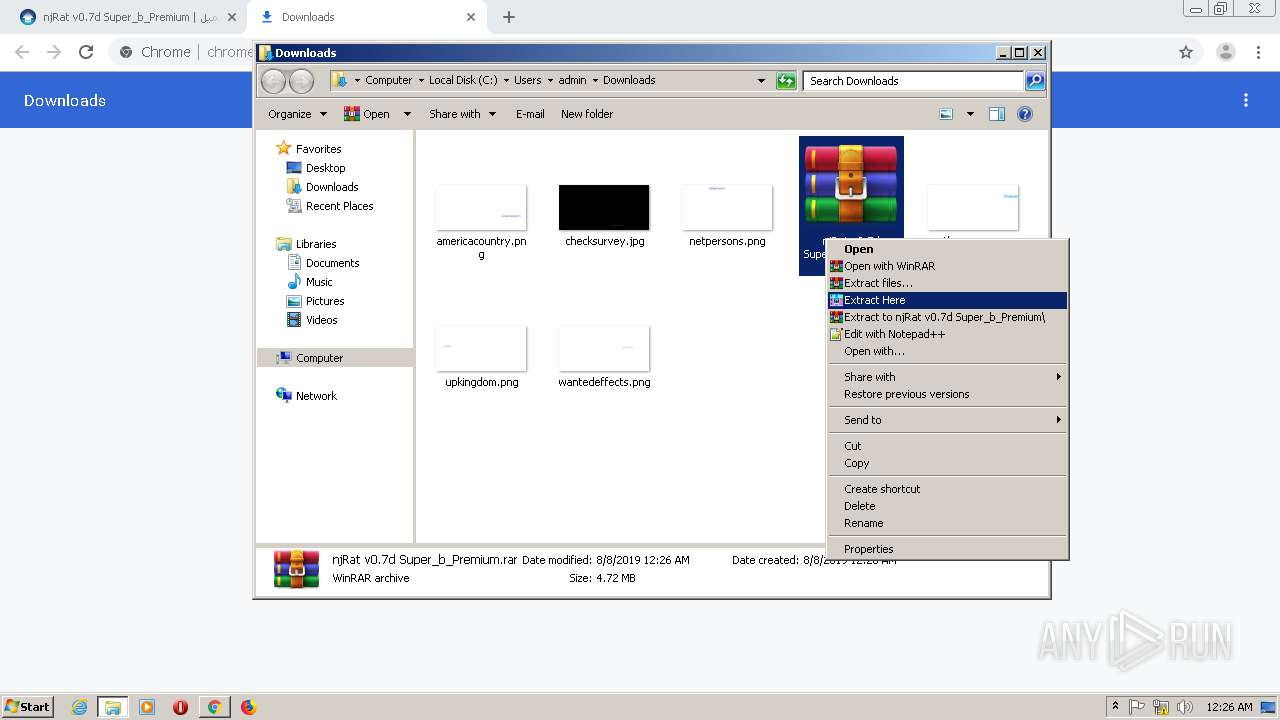This screenshot has height=720, width=1280.
Task: Select Favorites in navigation pane
Action: click(309, 149)
